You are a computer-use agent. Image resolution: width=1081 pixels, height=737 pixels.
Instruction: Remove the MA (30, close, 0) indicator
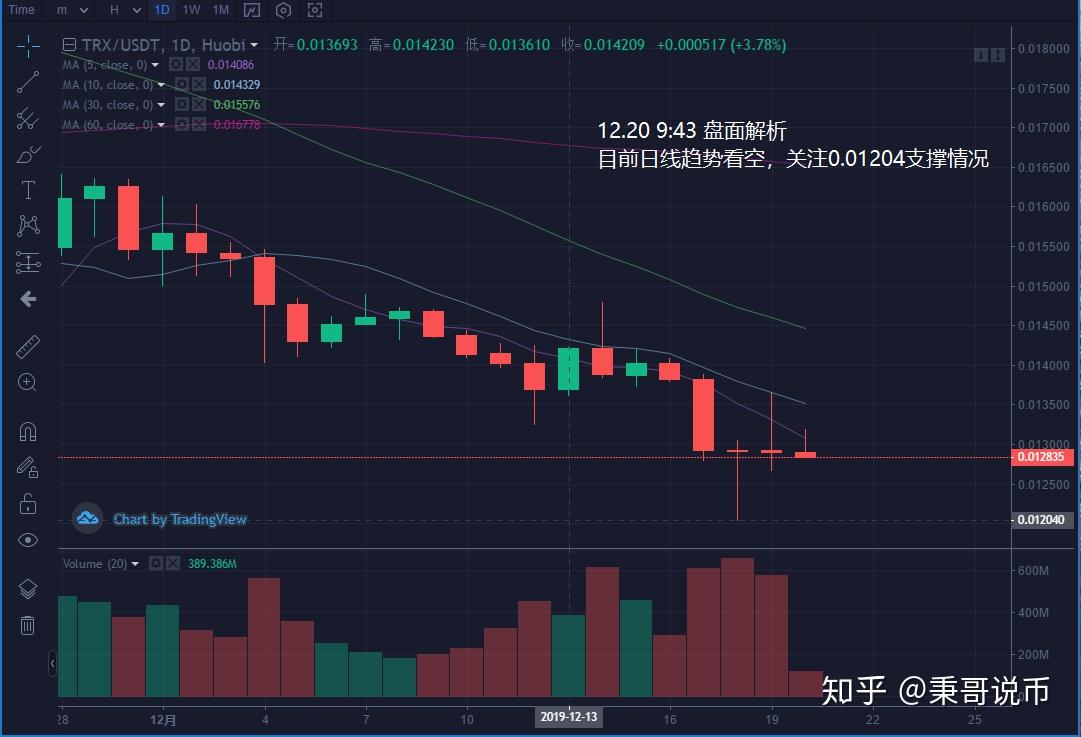tap(199, 104)
